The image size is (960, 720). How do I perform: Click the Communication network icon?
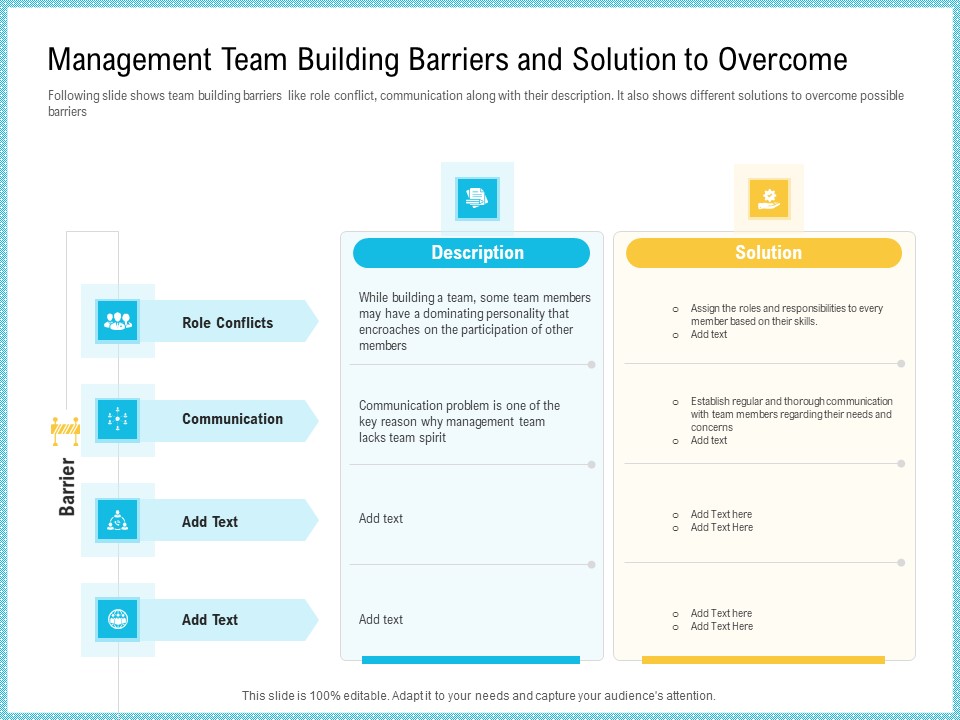118,419
